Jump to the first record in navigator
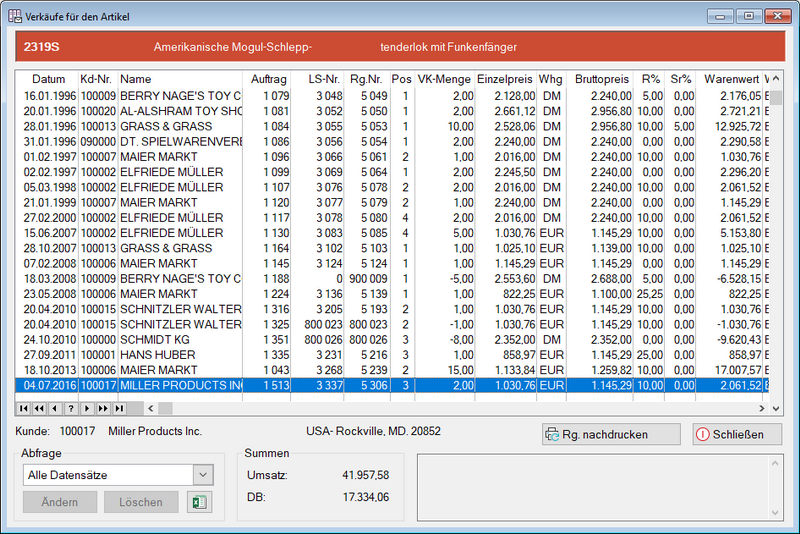 [x=23, y=408]
